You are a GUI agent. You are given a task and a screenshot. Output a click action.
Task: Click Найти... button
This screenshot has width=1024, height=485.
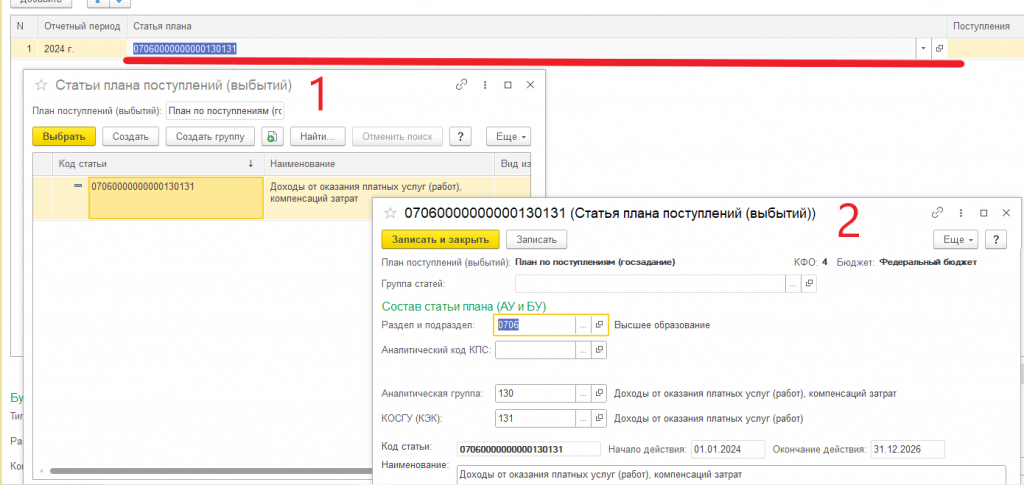(317, 136)
